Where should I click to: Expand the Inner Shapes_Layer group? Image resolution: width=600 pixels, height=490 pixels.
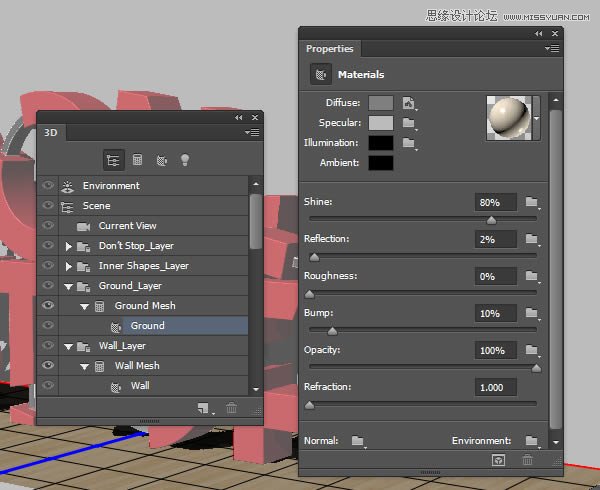68,266
